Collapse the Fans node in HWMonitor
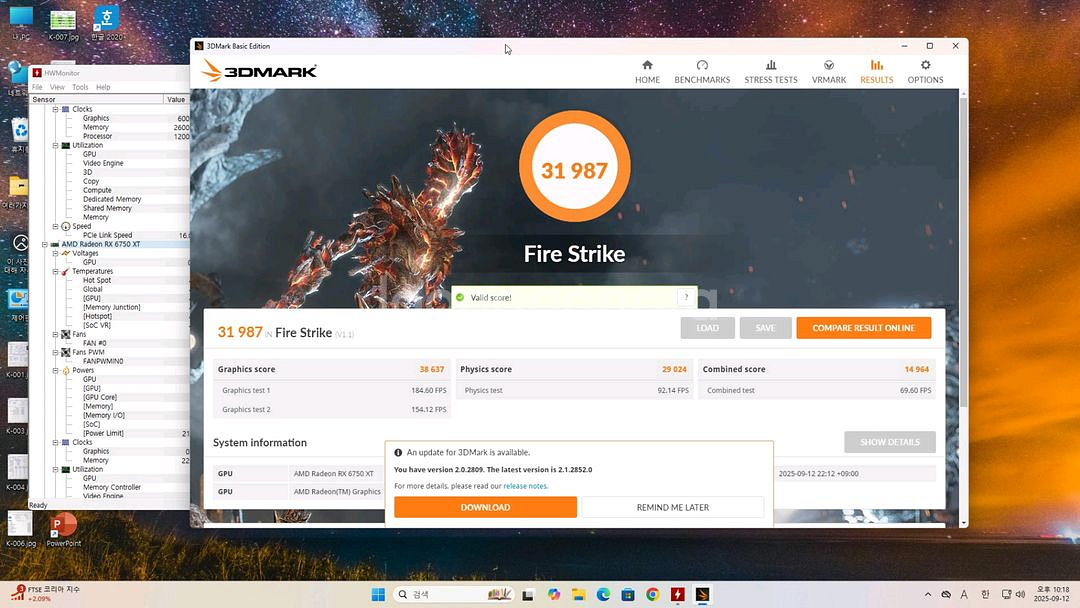The width and height of the screenshot is (1080, 608). (55, 334)
